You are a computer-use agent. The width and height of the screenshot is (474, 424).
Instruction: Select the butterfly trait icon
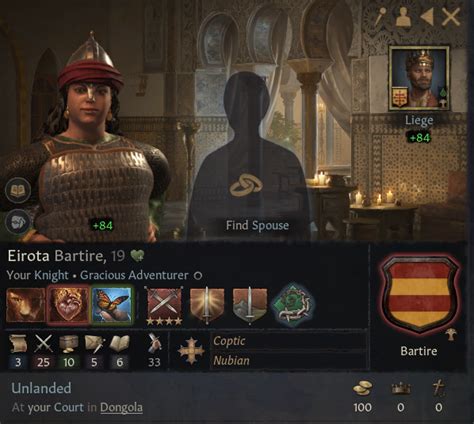tap(112, 305)
